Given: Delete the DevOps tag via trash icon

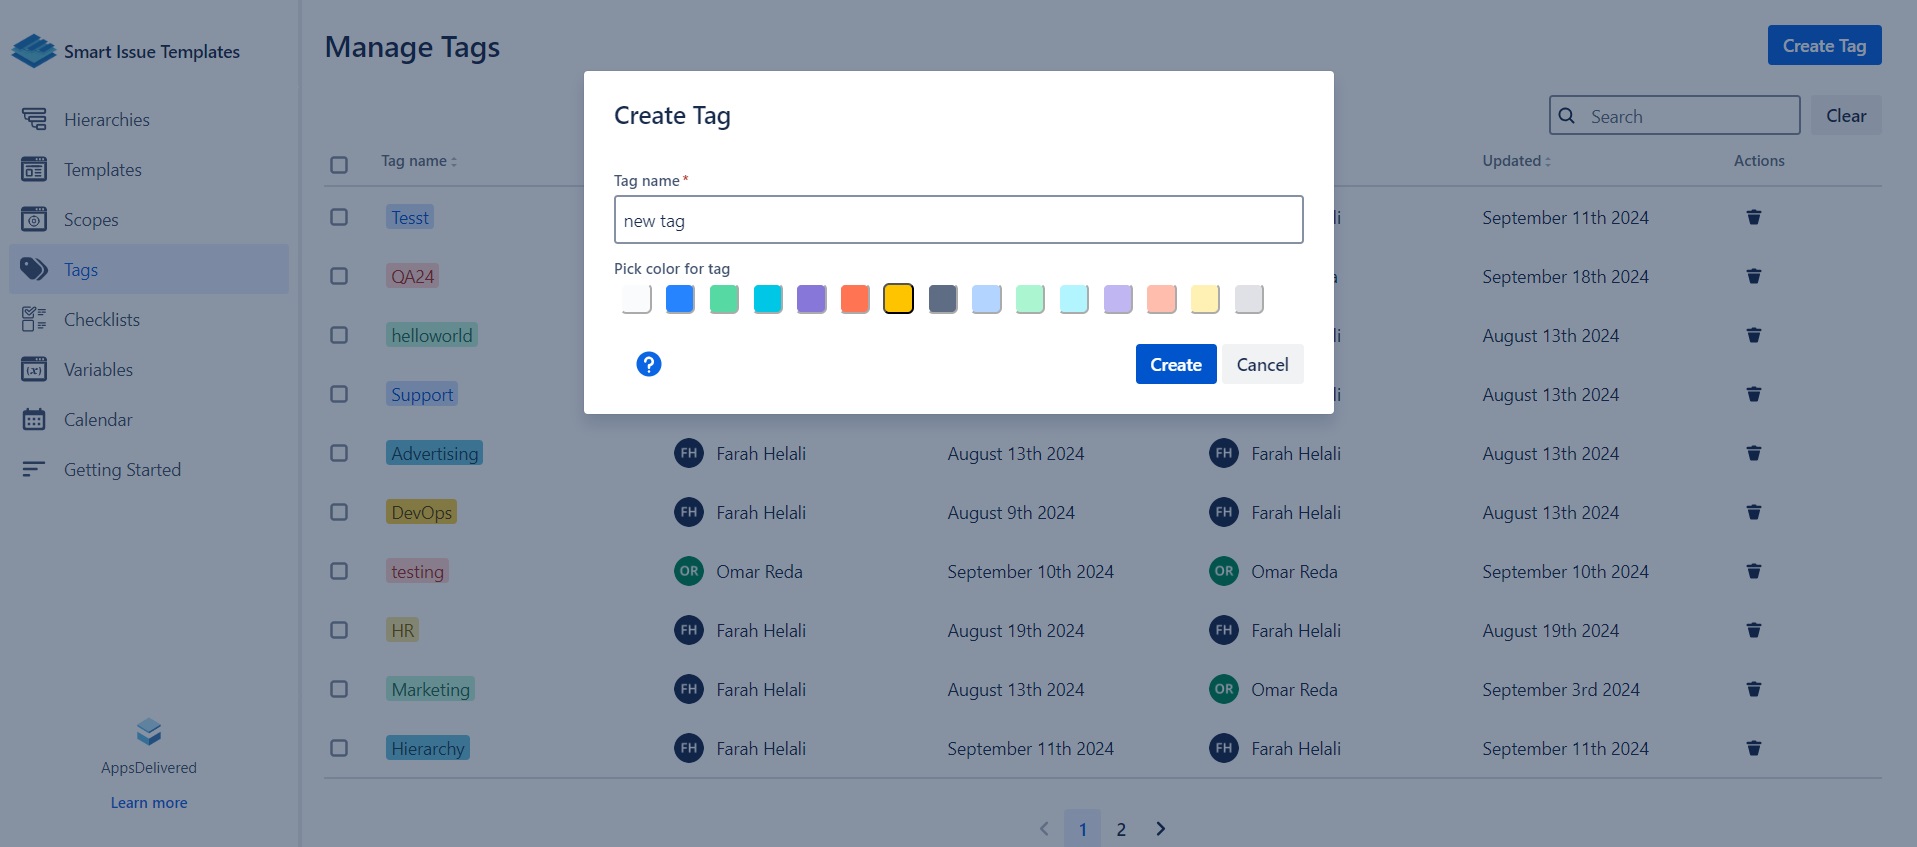Looking at the screenshot, I should tap(1753, 512).
